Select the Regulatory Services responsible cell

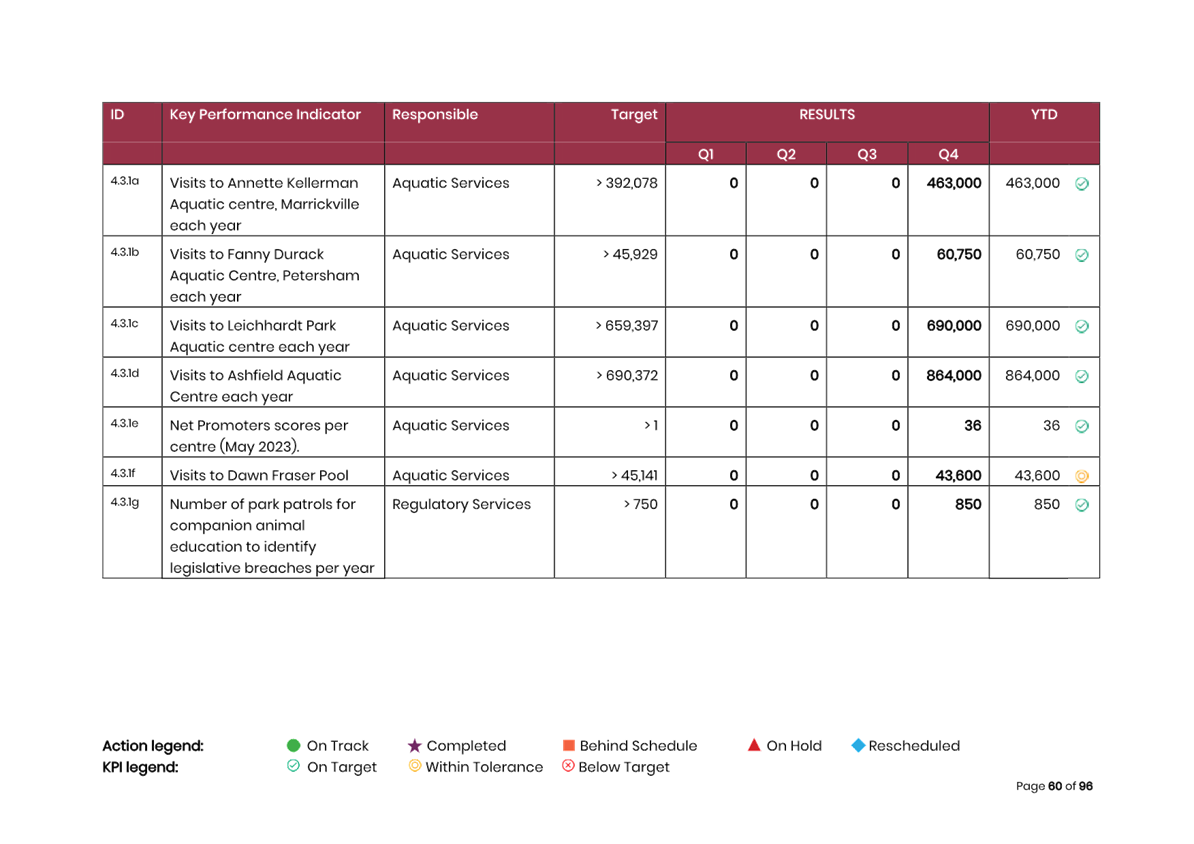pyautogui.click(x=461, y=505)
